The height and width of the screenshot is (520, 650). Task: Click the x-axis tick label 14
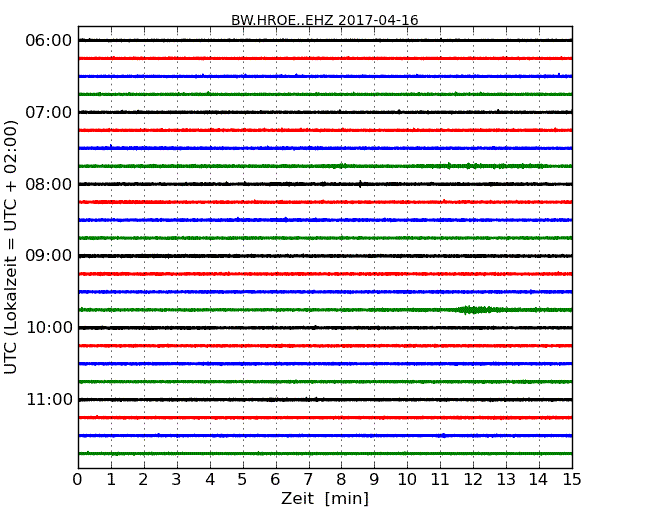tap(538, 480)
